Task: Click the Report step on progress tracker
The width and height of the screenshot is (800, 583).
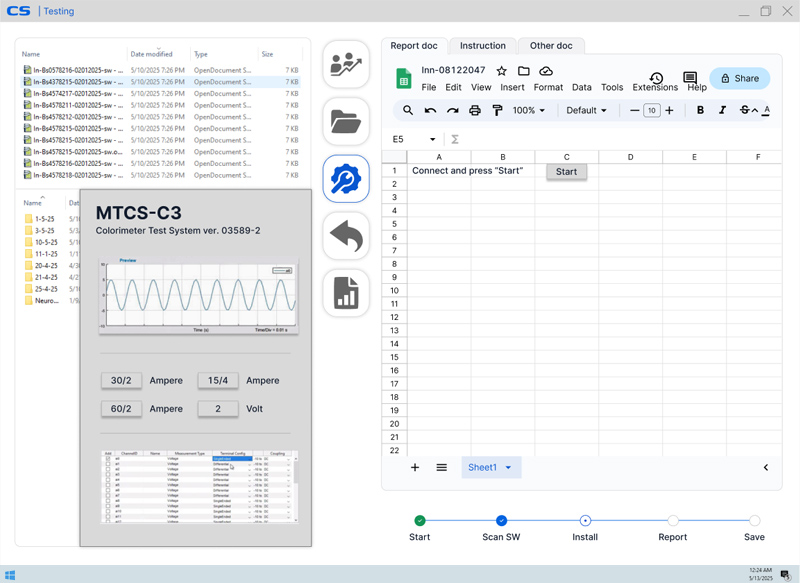Action: click(673, 521)
